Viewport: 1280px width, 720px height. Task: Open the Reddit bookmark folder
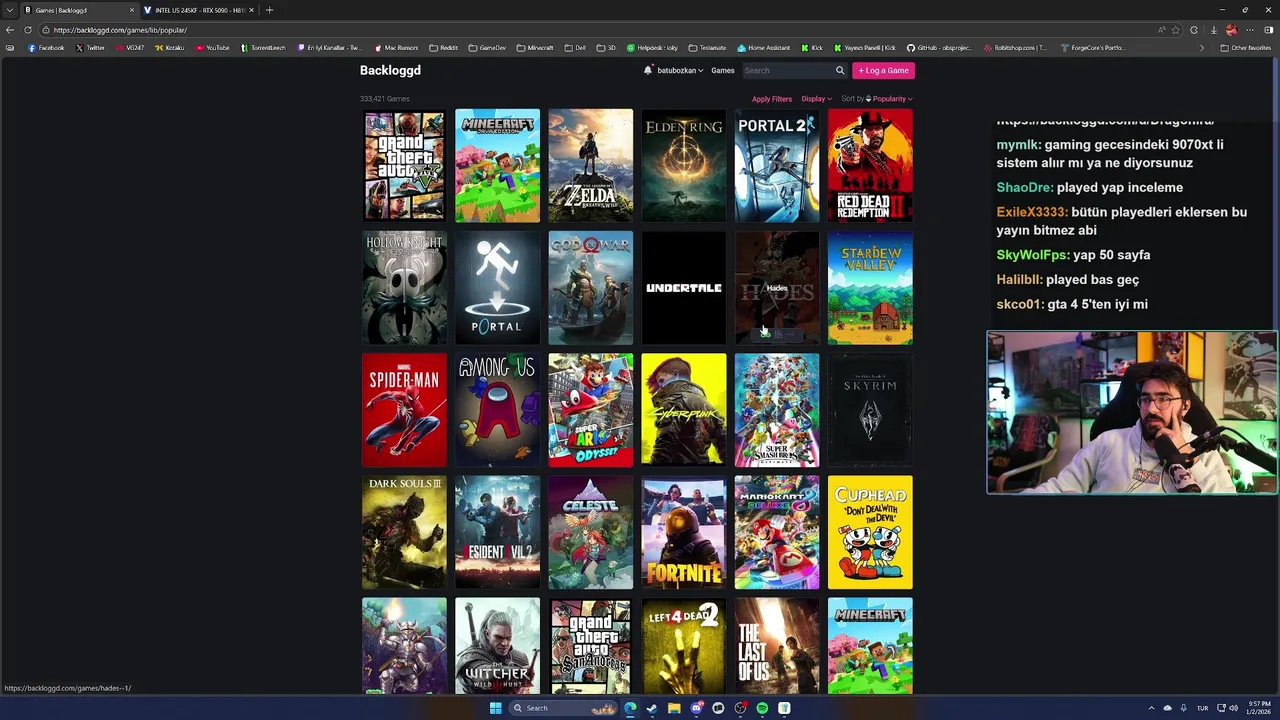point(443,47)
